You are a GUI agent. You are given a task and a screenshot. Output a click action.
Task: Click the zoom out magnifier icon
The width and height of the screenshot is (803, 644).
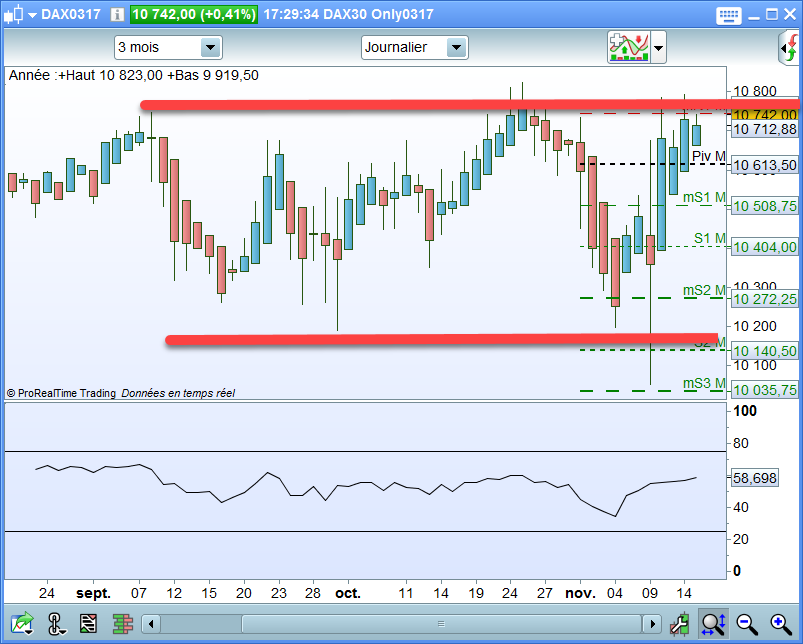click(x=747, y=624)
